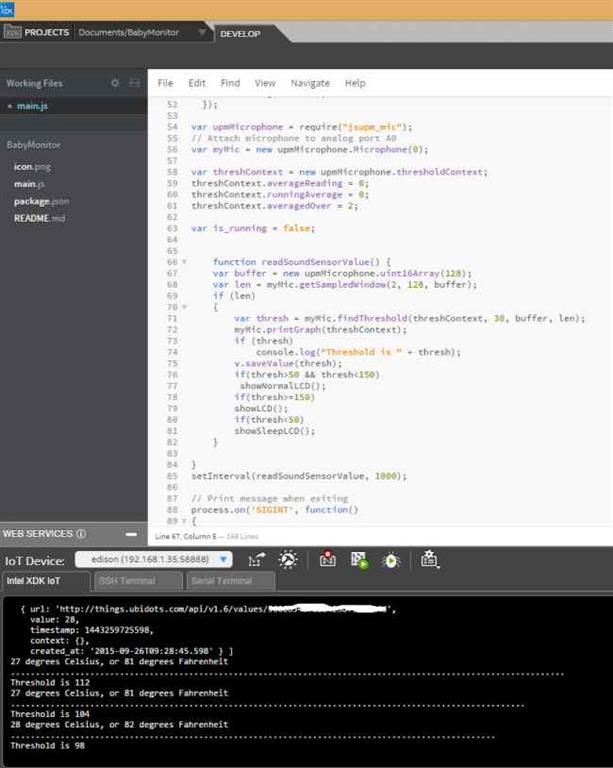
Task: Open the File menu
Action: tap(165, 83)
